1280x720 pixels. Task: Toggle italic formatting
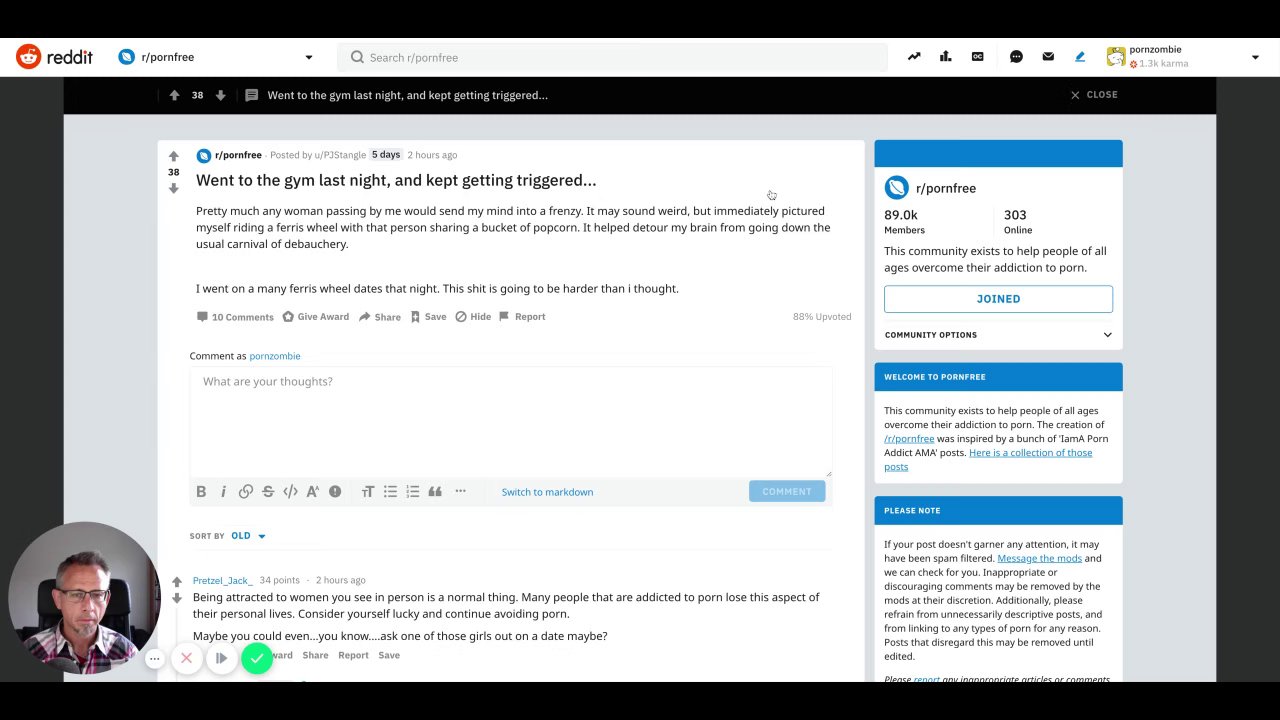point(223,491)
